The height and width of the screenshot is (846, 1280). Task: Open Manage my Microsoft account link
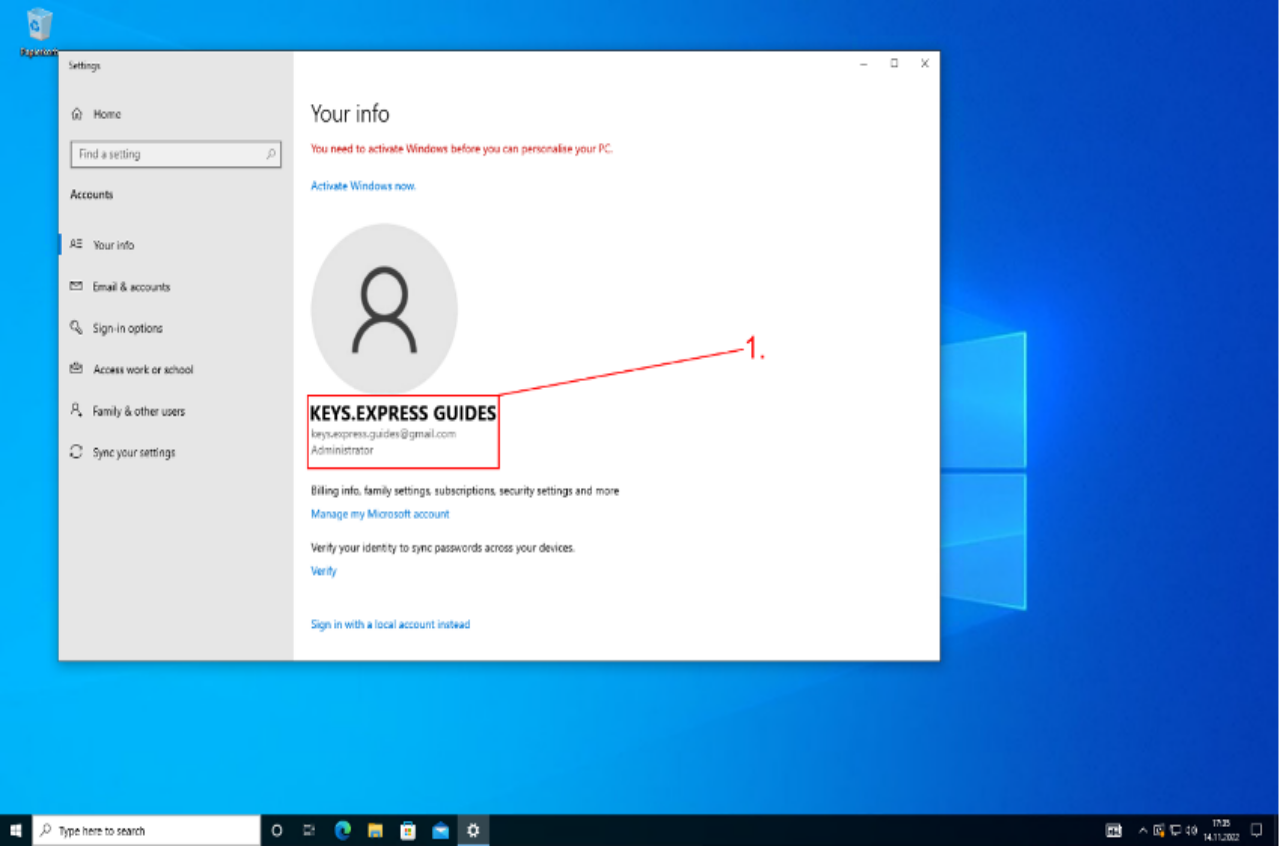[x=380, y=514]
